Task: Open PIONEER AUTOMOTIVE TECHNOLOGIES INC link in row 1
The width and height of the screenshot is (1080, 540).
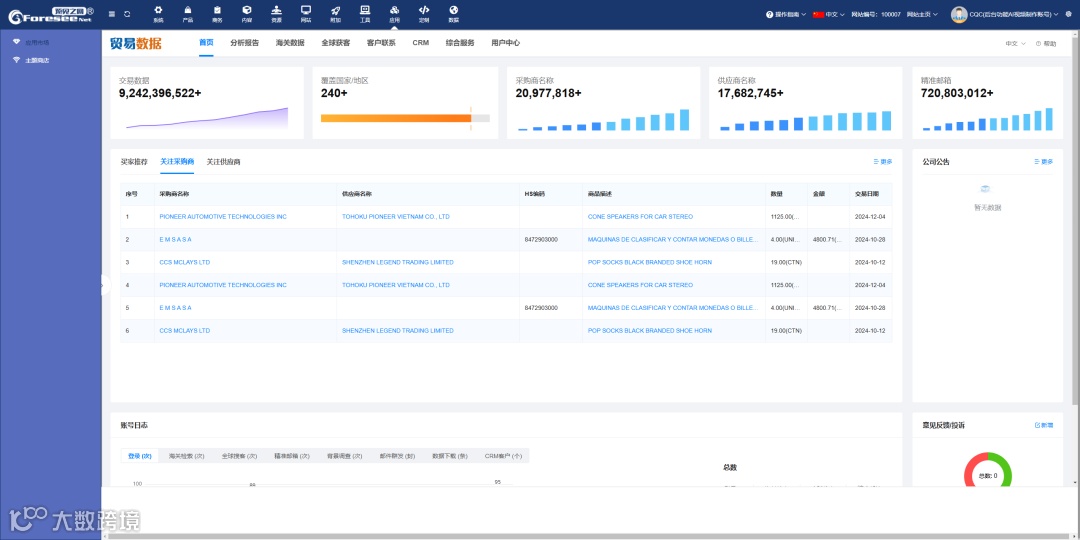Action: pyautogui.click(x=222, y=217)
